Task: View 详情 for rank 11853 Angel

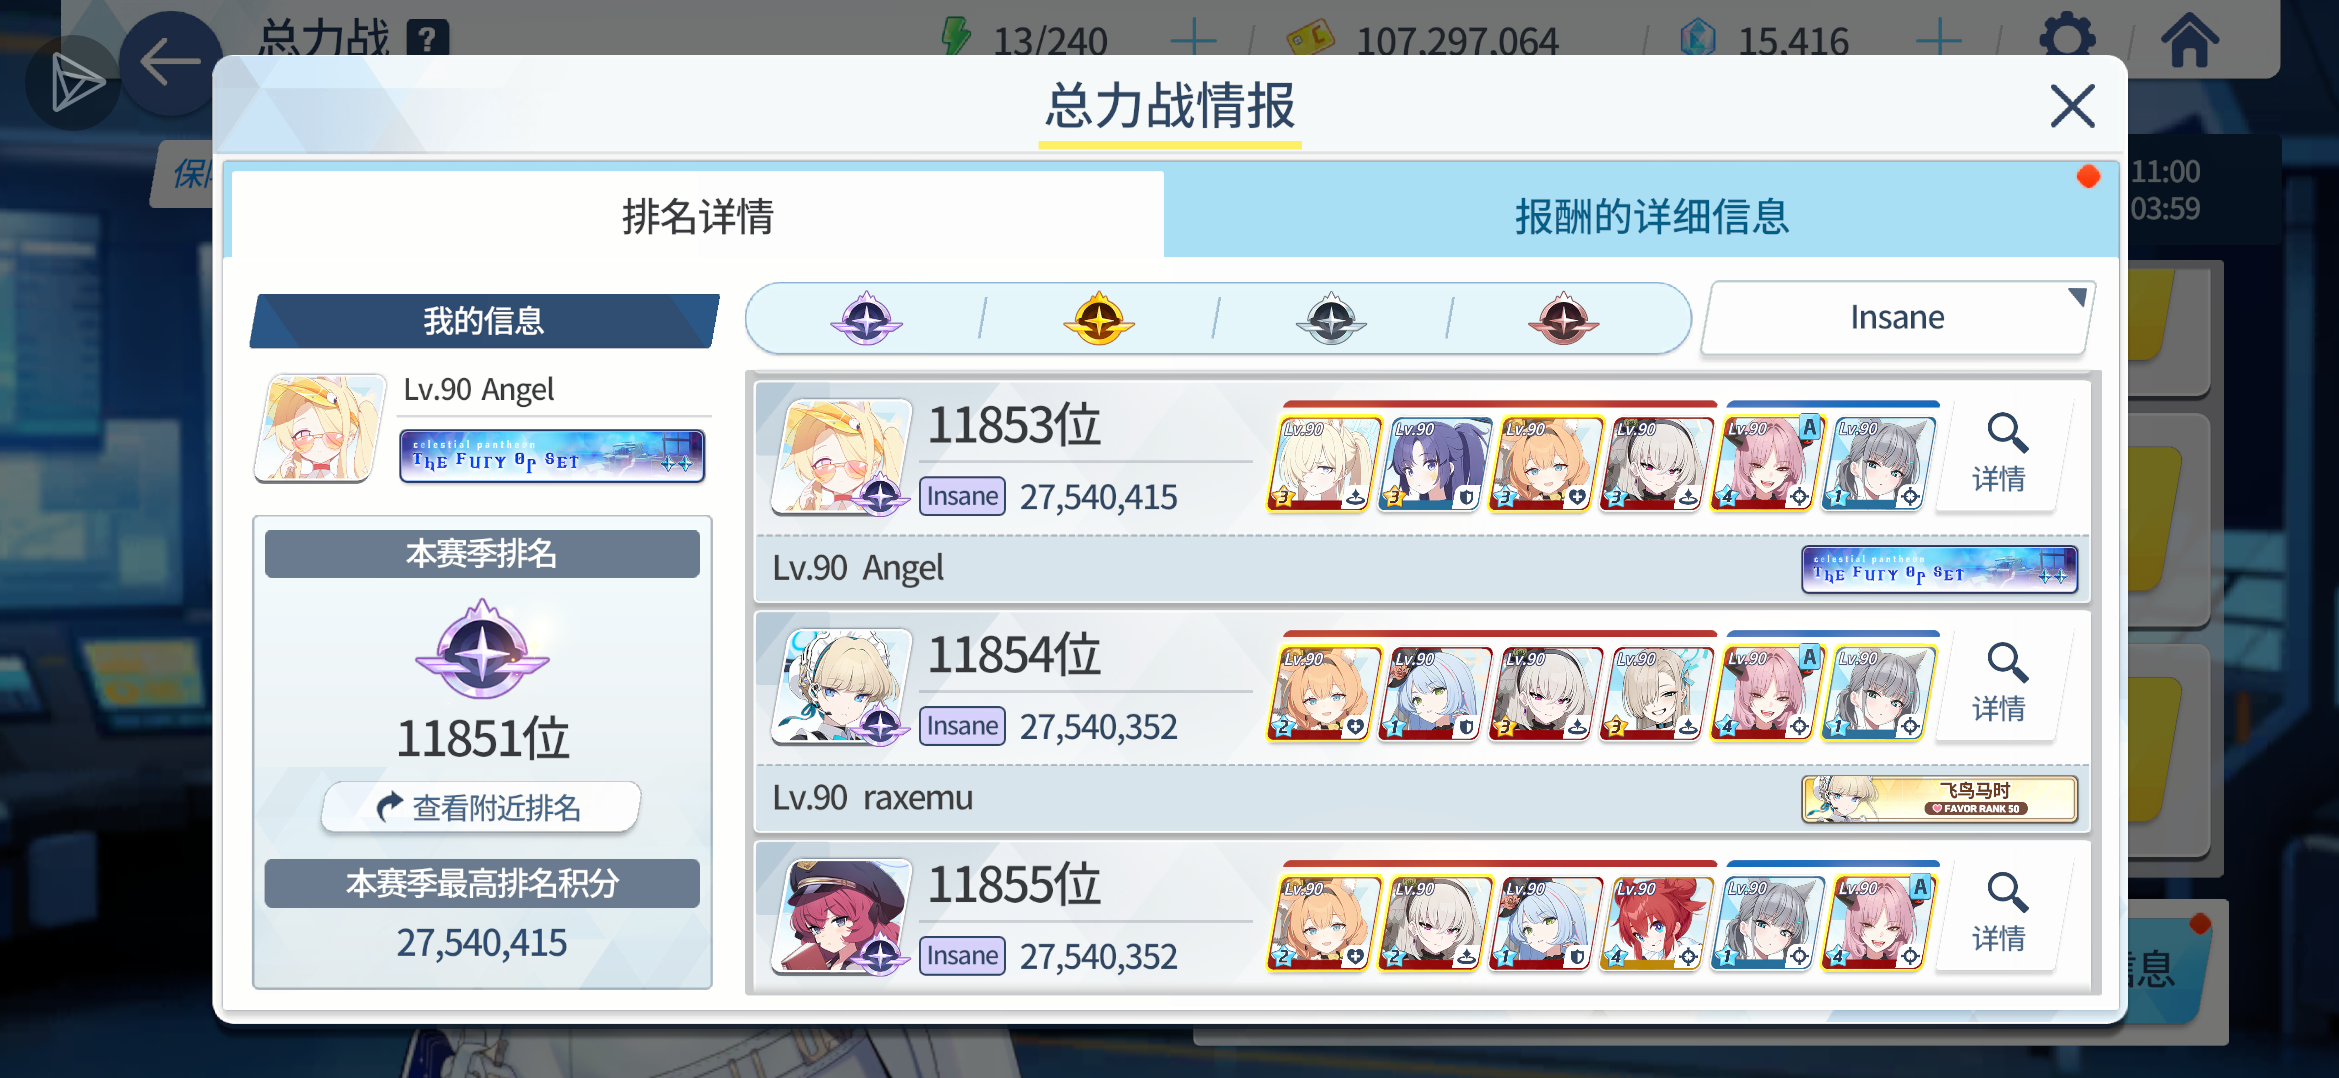Action: (x=1998, y=455)
